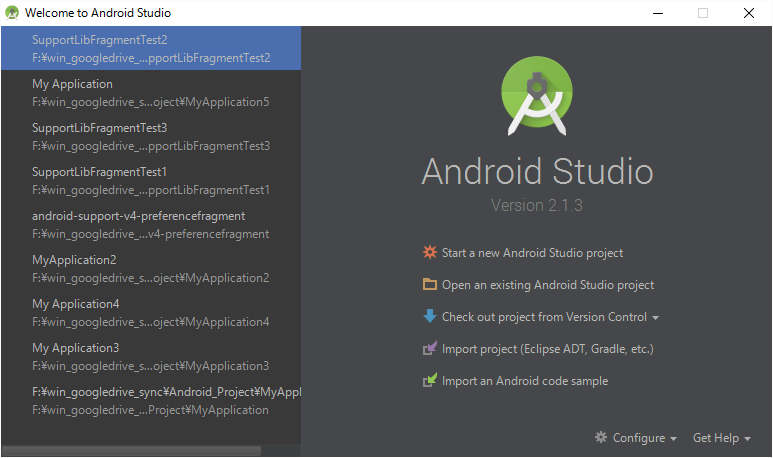Click the starburst icon for new project
Screen dimensions: 773x458
[x=430, y=253]
